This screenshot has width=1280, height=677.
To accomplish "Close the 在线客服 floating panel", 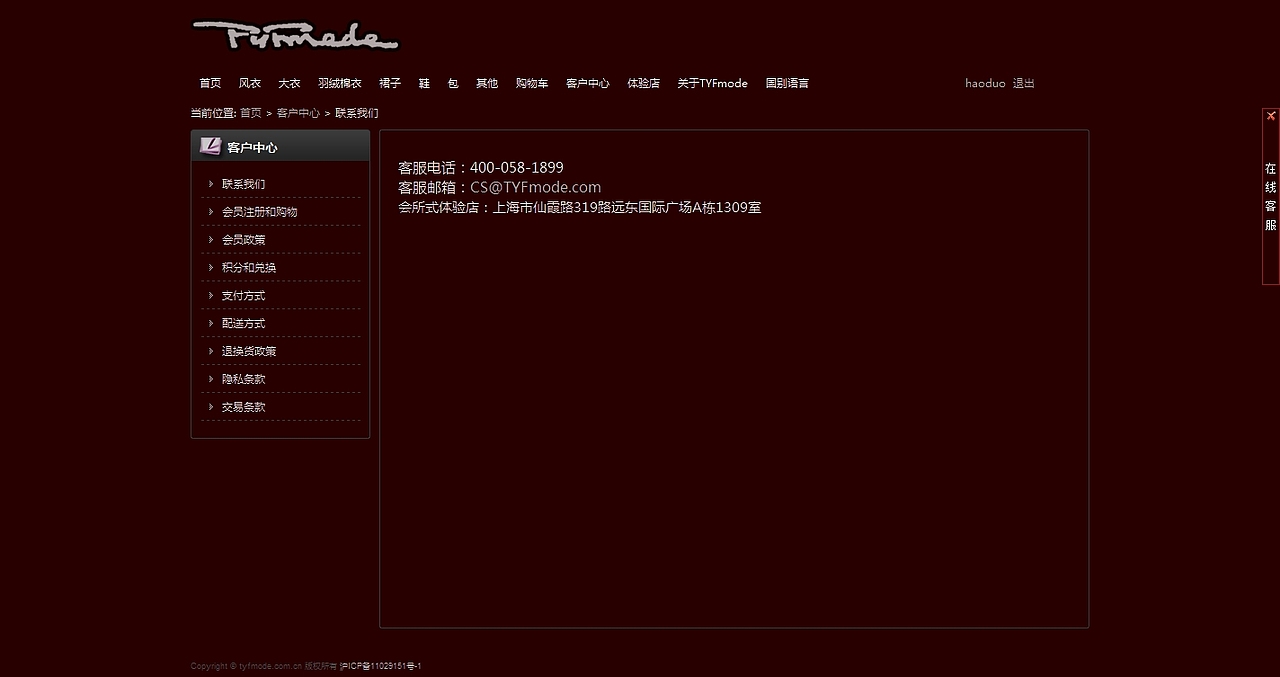I will click(1270, 115).
